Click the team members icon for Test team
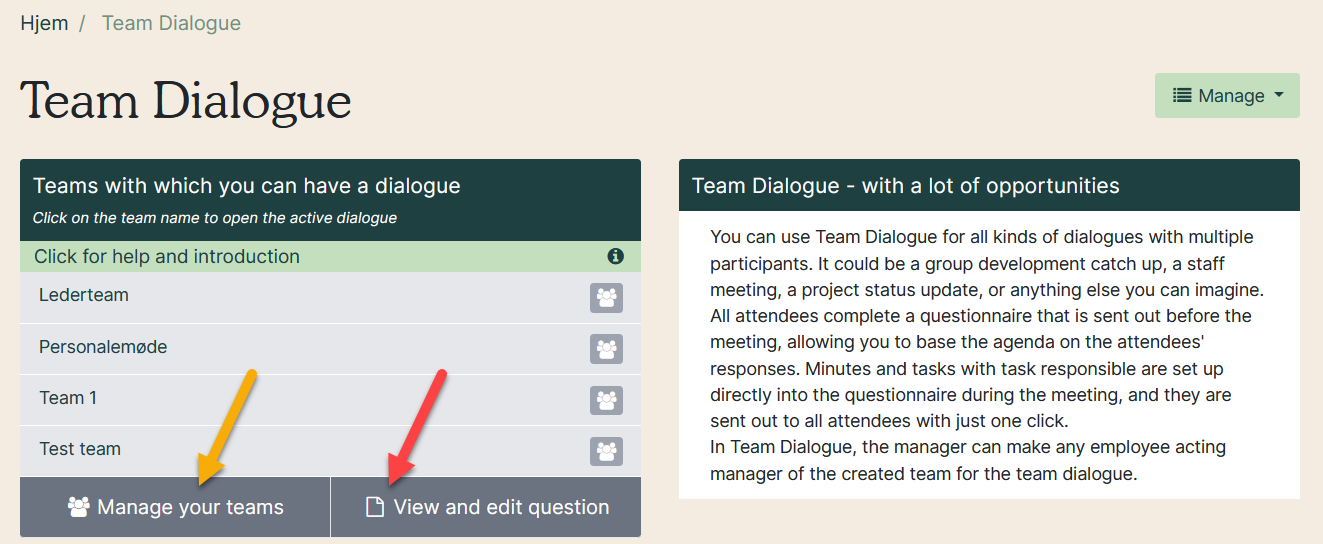 tap(606, 451)
